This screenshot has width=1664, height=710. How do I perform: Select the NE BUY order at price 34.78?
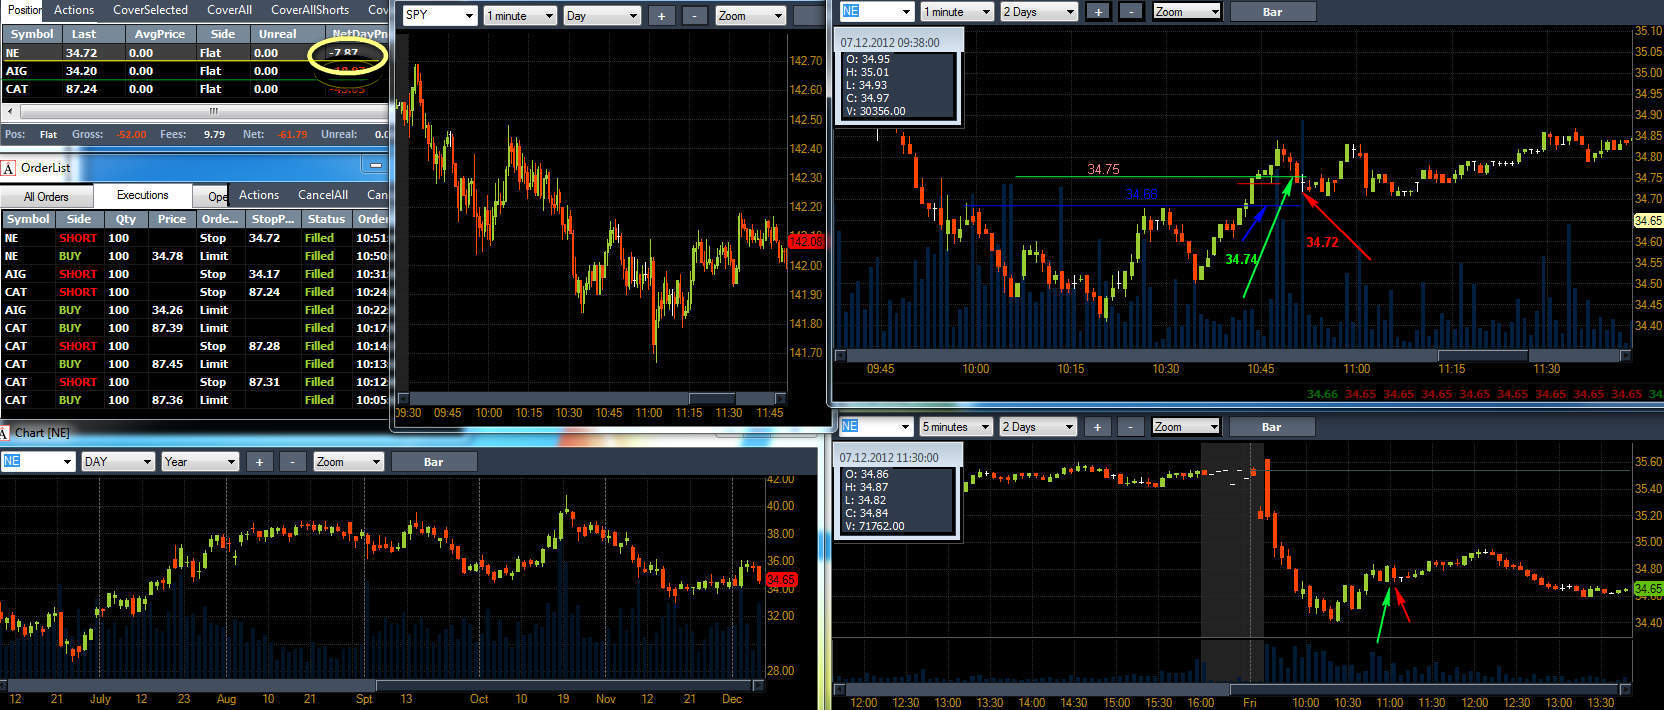pos(194,256)
